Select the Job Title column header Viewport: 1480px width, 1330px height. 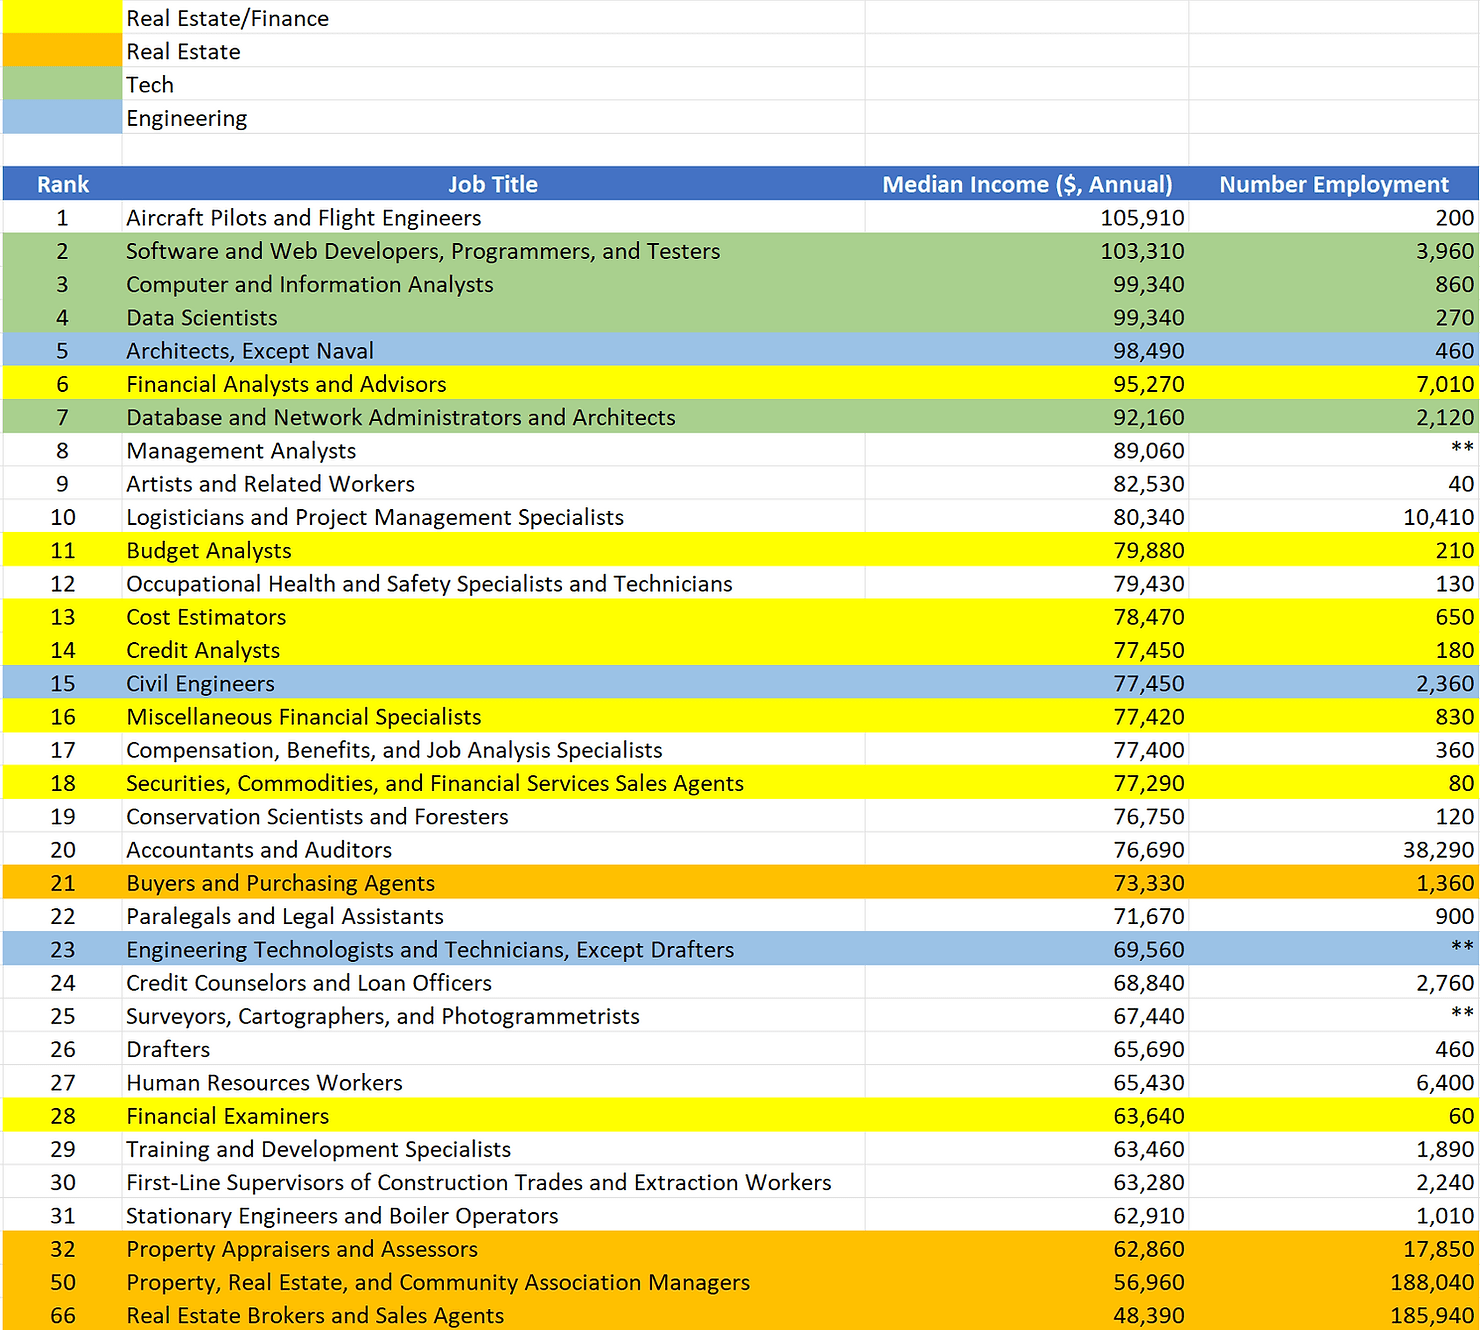click(x=493, y=184)
